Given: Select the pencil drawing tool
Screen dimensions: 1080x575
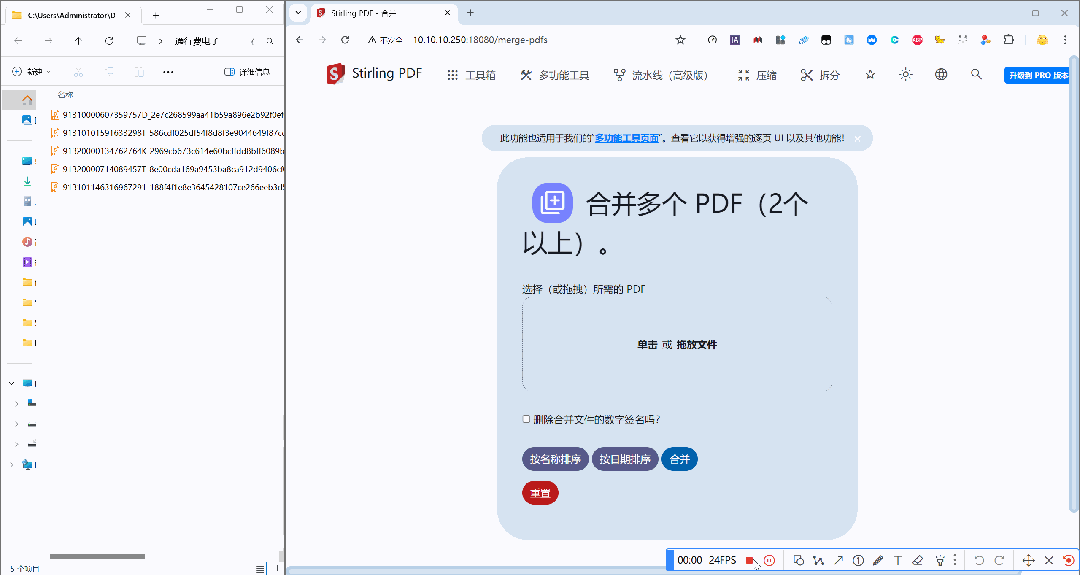Looking at the screenshot, I should 878,561.
